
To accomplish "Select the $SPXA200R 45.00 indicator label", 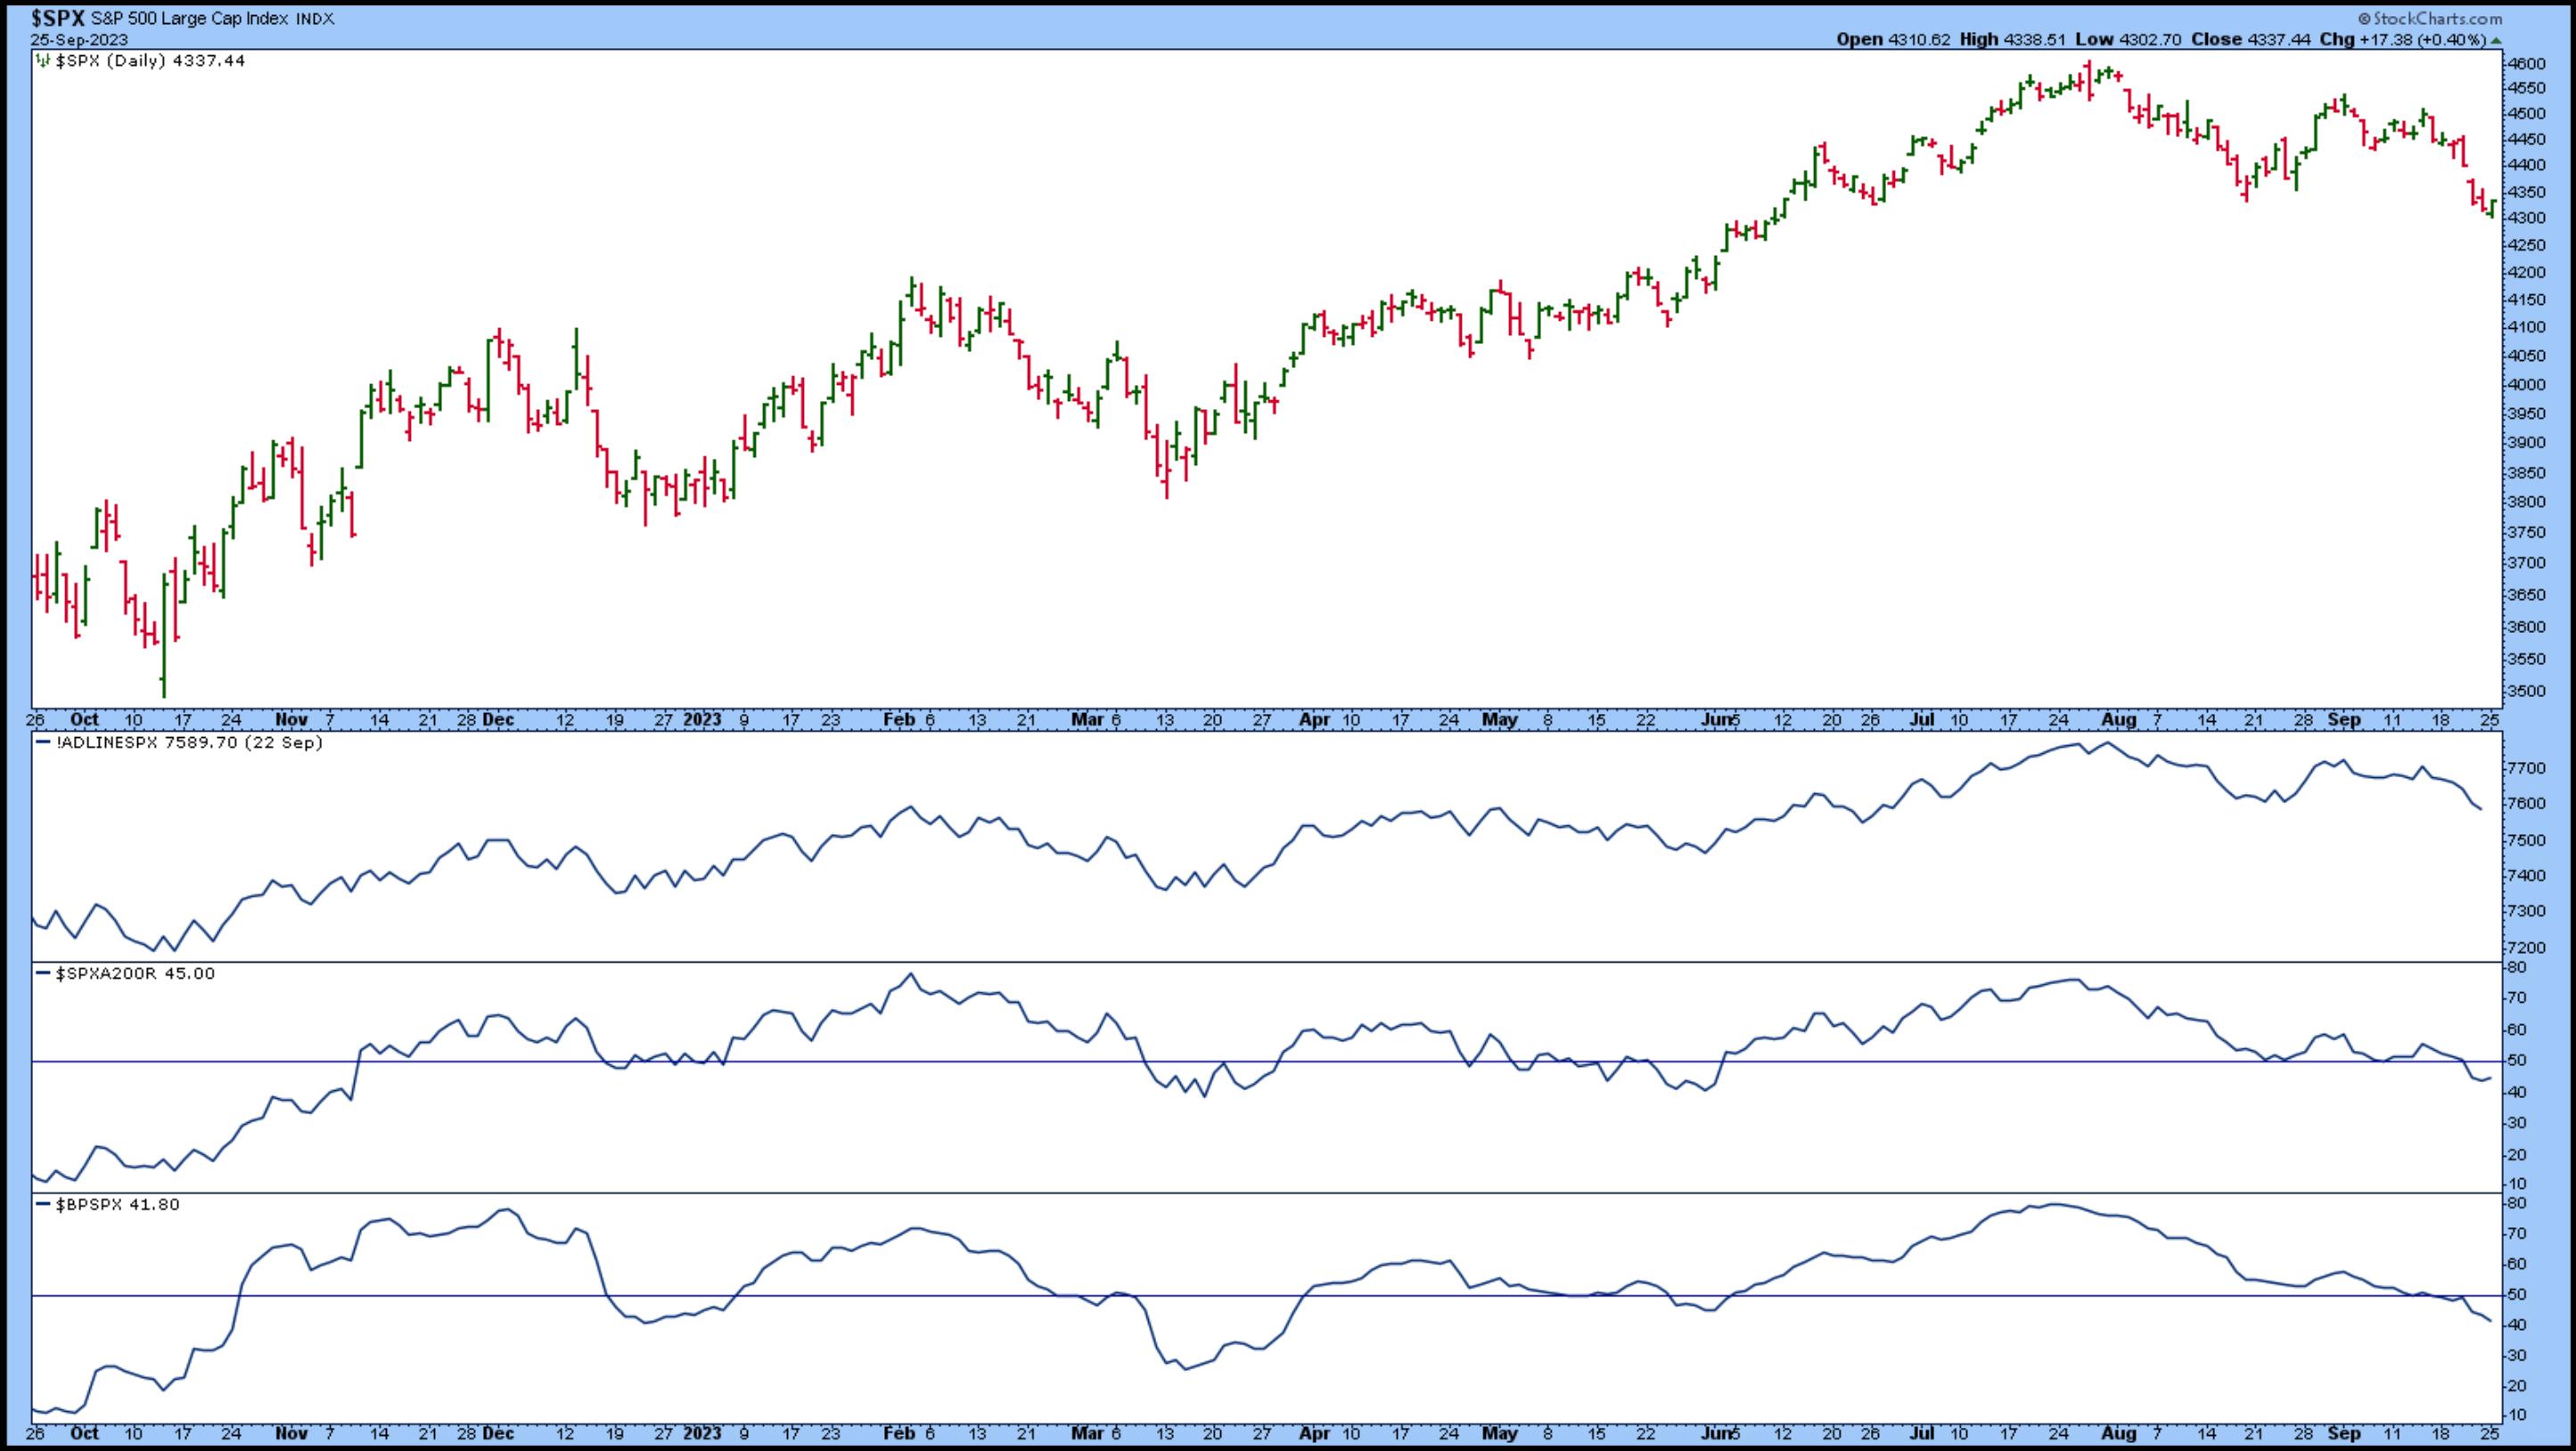I will point(135,974).
